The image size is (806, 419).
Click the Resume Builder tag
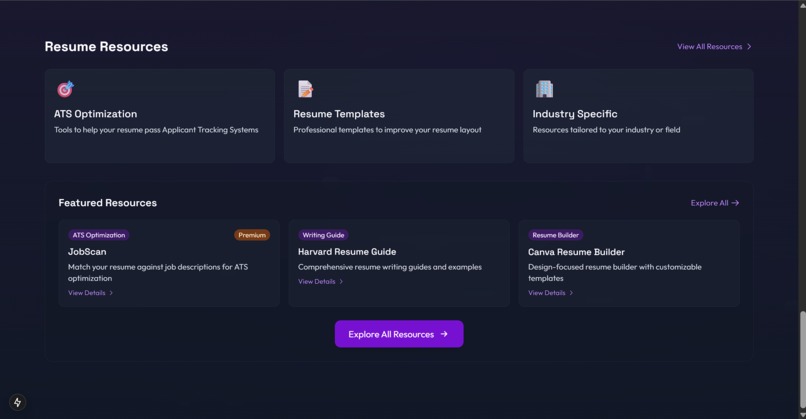click(556, 235)
